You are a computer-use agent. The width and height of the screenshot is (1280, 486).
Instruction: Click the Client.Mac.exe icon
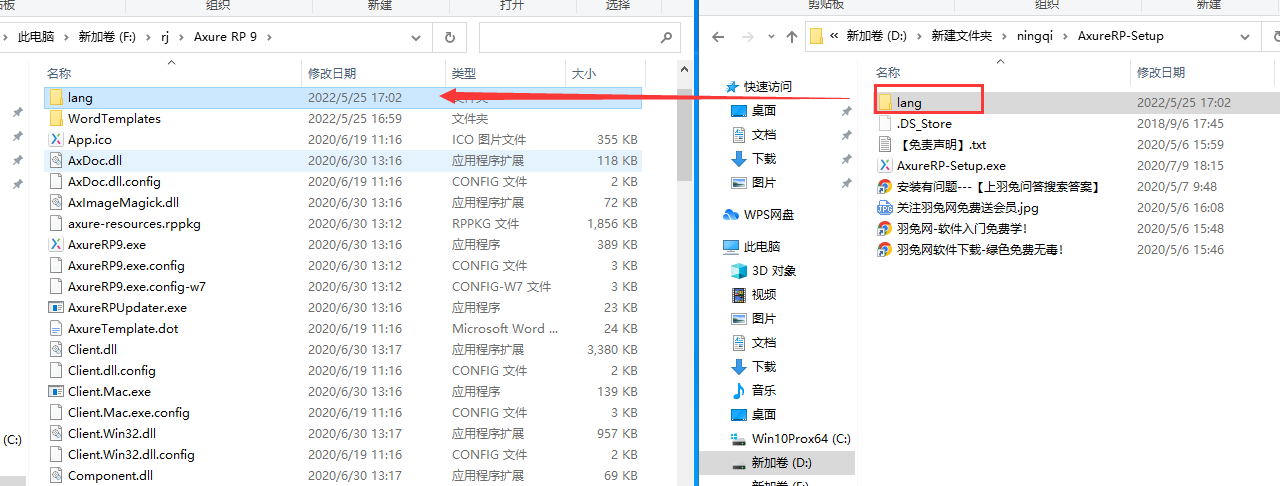click(56, 392)
